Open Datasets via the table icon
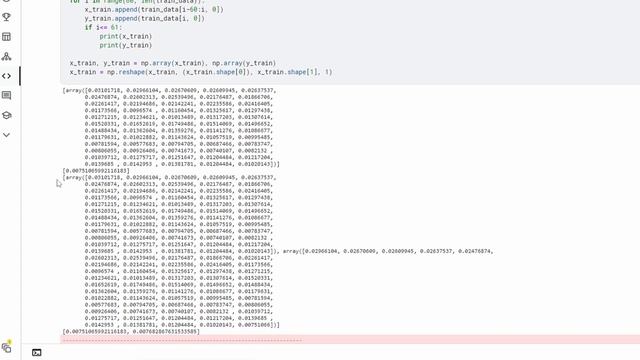 7,37
